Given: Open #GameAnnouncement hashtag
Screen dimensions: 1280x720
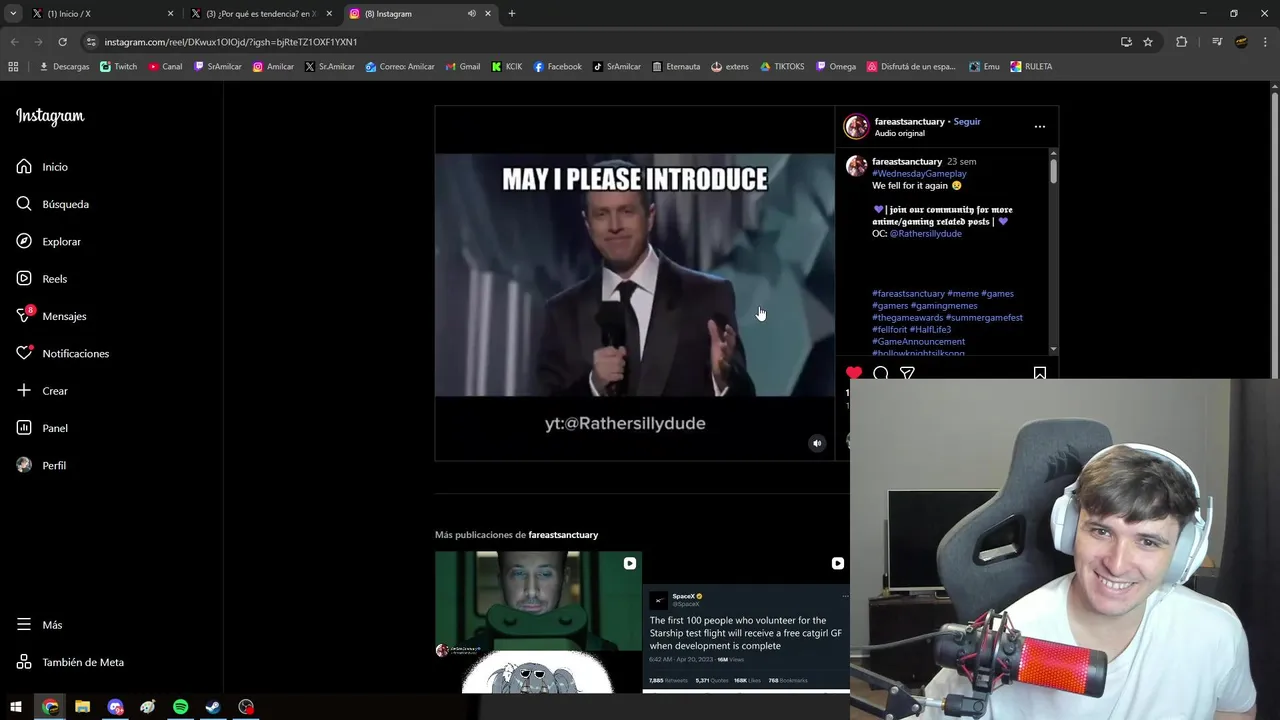Looking at the screenshot, I should click(918, 341).
